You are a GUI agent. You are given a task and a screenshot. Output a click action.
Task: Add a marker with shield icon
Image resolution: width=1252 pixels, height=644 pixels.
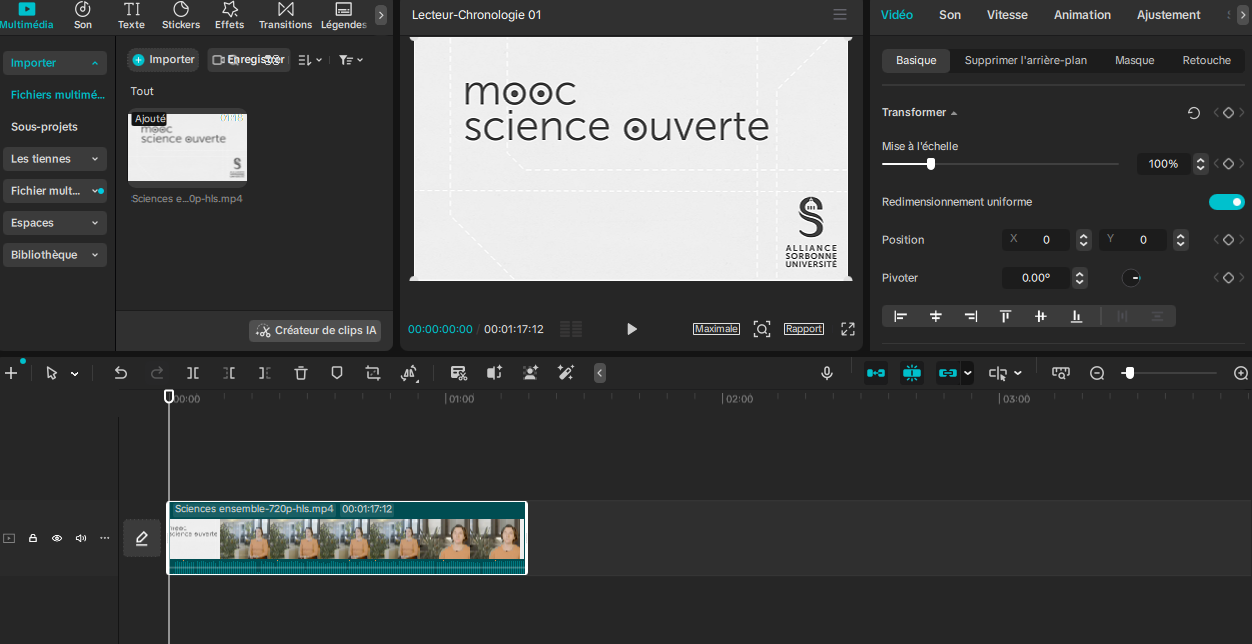(x=337, y=373)
